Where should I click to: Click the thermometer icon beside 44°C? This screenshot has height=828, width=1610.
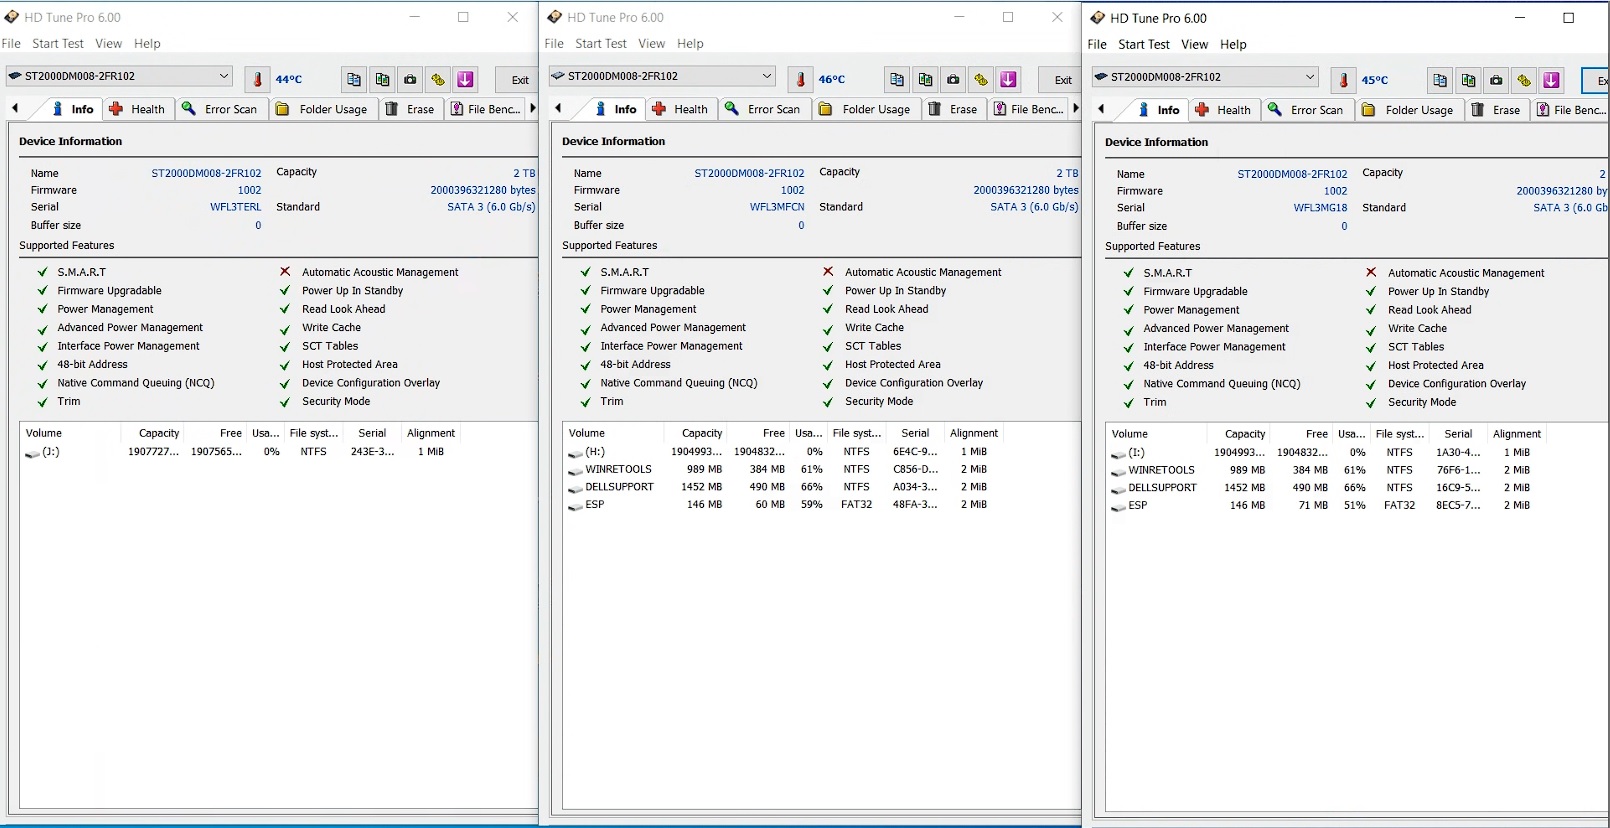tap(257, 79)
